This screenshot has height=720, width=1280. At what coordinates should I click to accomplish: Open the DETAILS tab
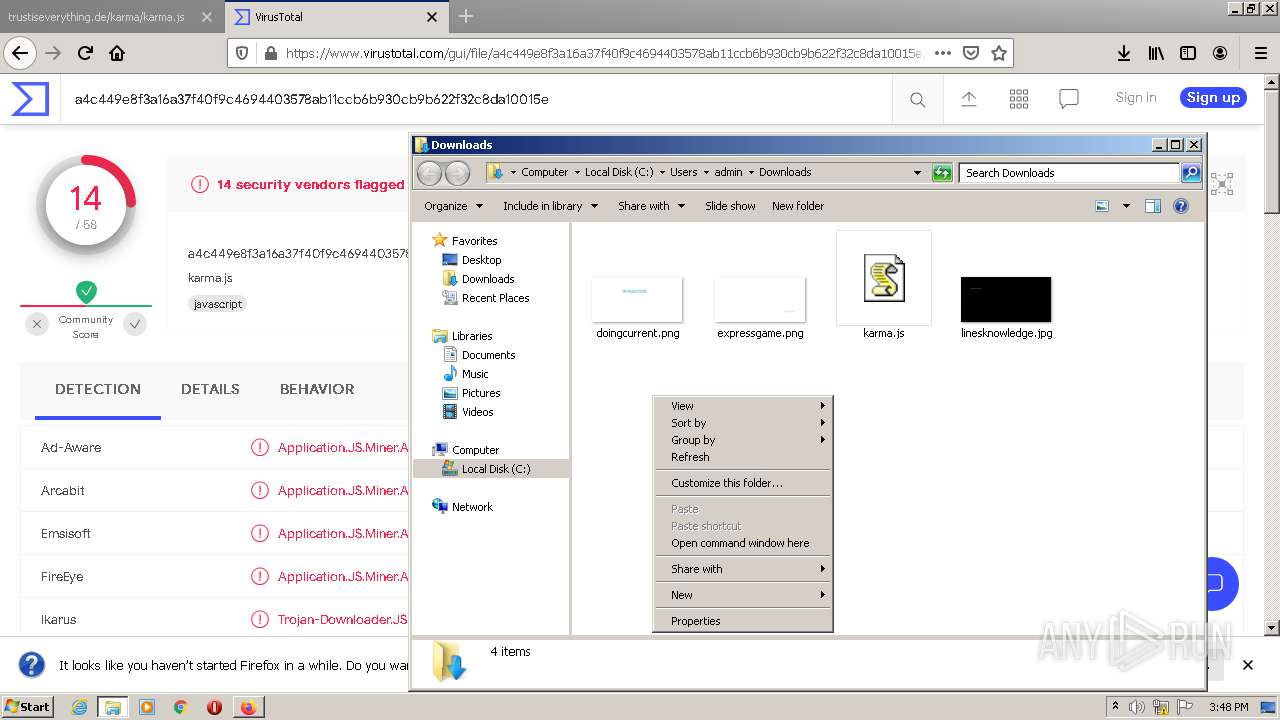pyautogui.click(x=210, y=389)
